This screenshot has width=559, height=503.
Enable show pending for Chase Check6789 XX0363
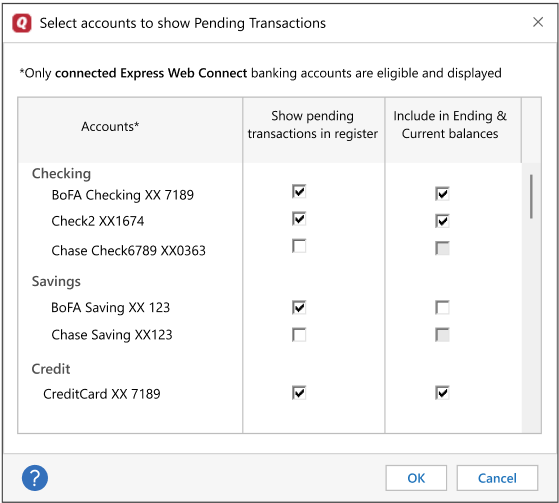click(299, 246)
